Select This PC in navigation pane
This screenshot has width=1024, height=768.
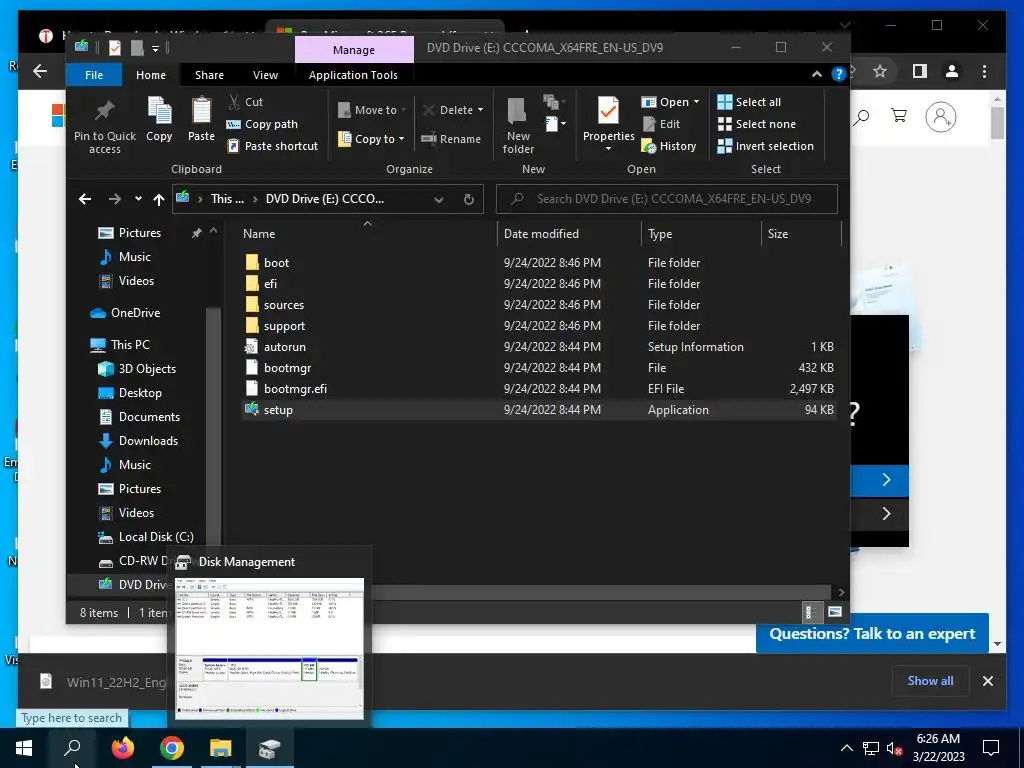(x=120, y=344)
